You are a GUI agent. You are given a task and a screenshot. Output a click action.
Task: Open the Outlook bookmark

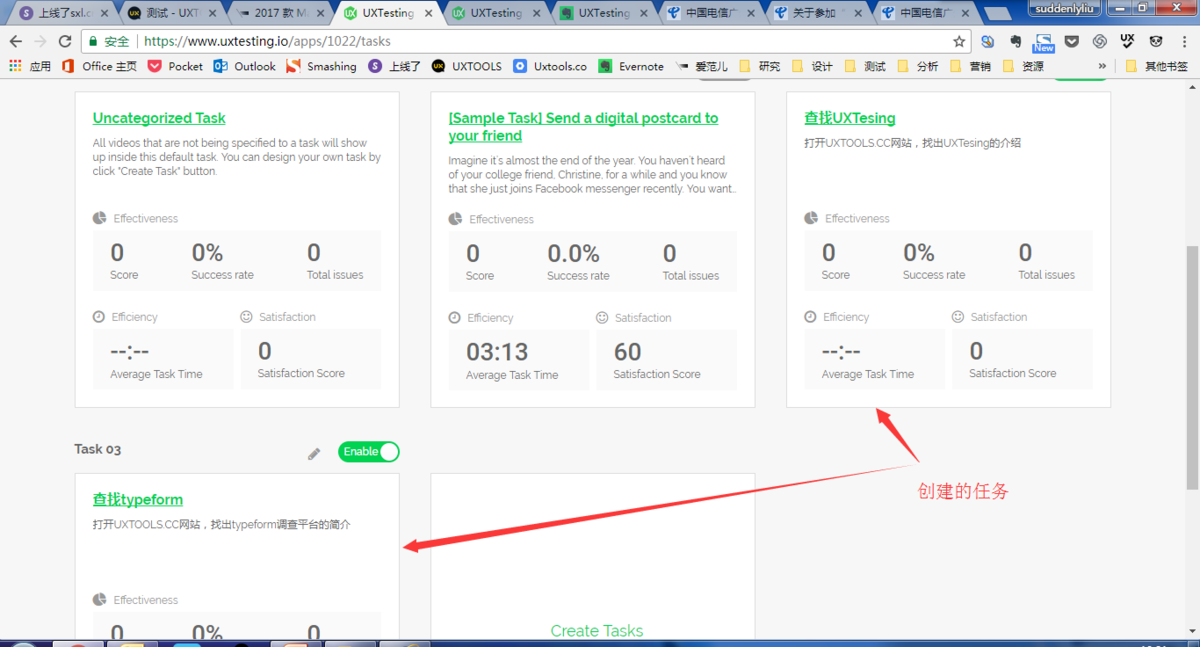coord(245,66)
